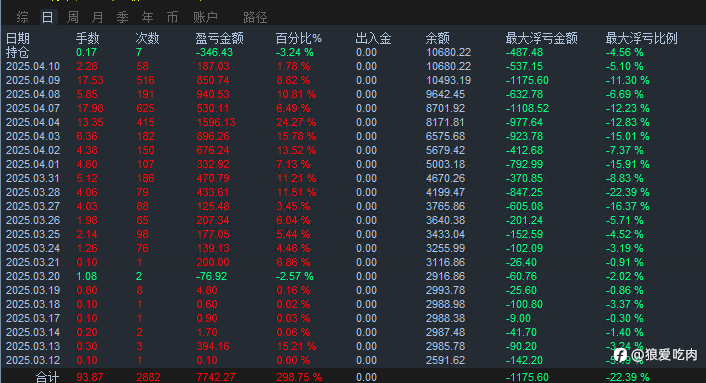Sort by 盈亏金额 column header

220,38
